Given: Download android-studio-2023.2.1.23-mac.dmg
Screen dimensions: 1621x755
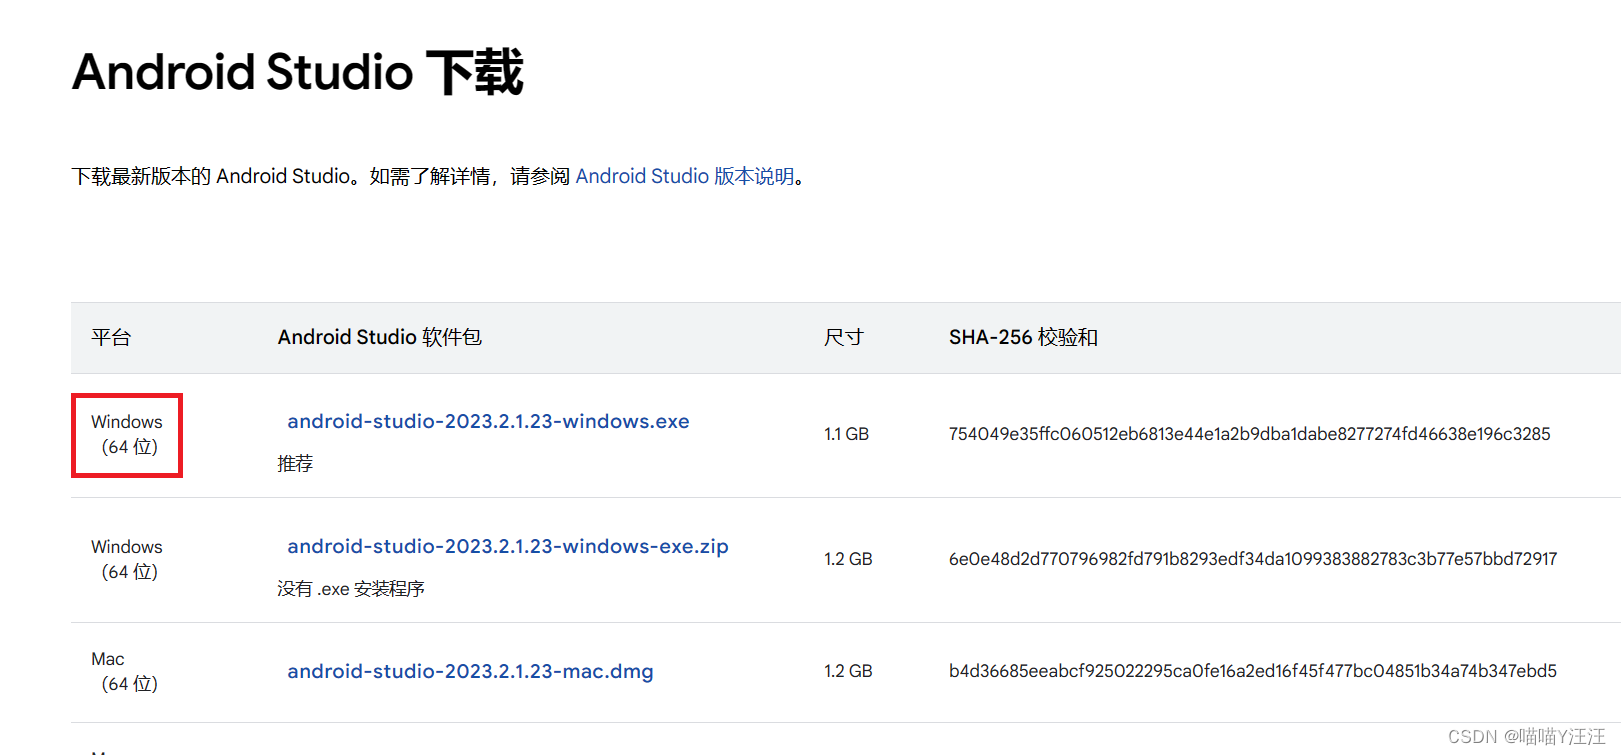Looking at the screenshot, I should pos(470,671).
